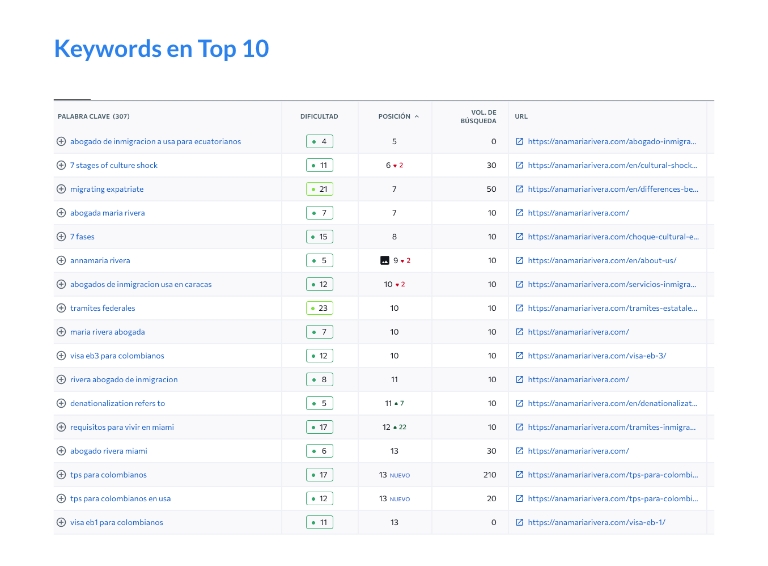Click plus icon beside 'tps para colombianos en usa'
The image size is (768, 566).
pyautogui.click(x=61, y=498)
